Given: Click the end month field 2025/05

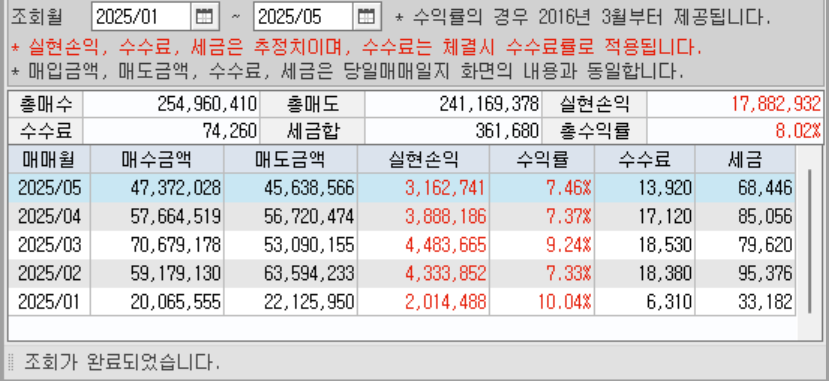Looking at the screenshot, I should (303, 17).
